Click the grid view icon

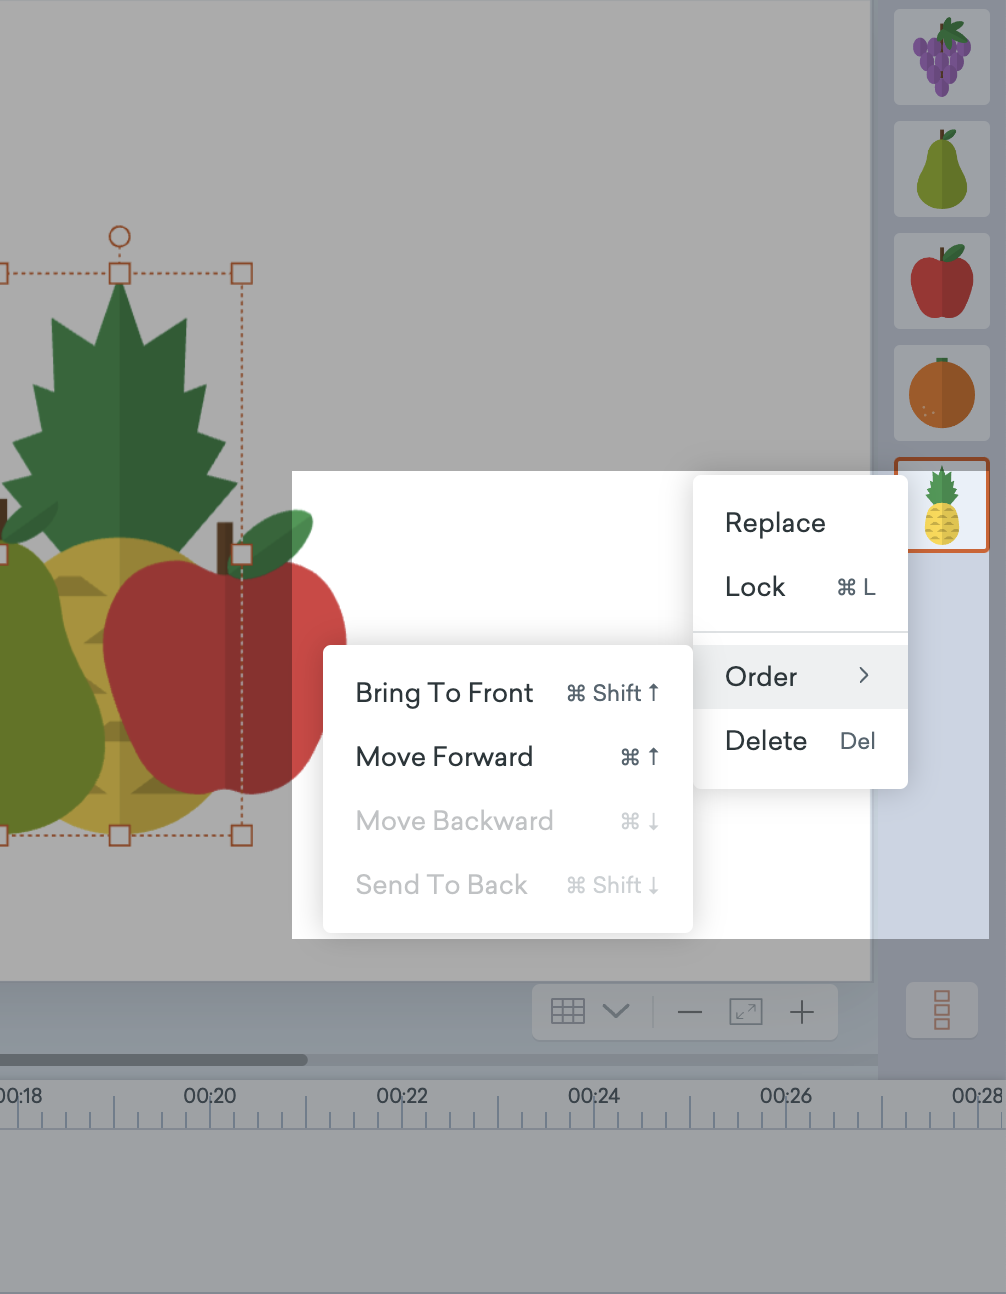pos(568,1011)
